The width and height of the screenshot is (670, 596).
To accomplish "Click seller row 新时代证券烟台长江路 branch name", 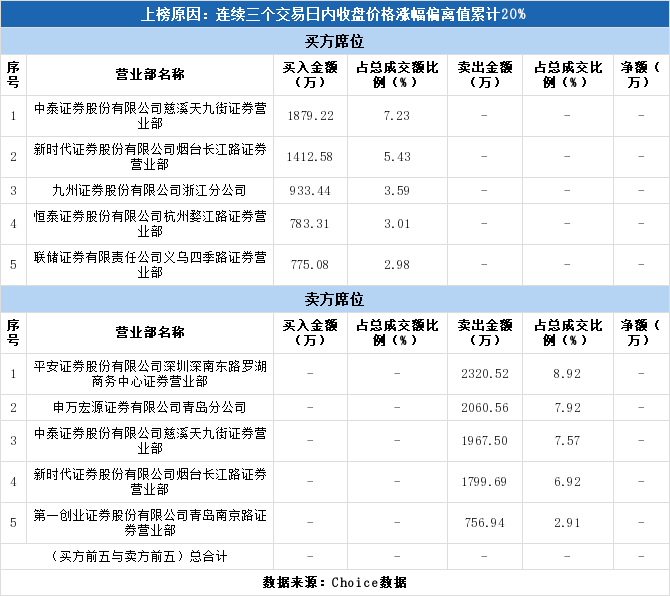I will 150,482.
